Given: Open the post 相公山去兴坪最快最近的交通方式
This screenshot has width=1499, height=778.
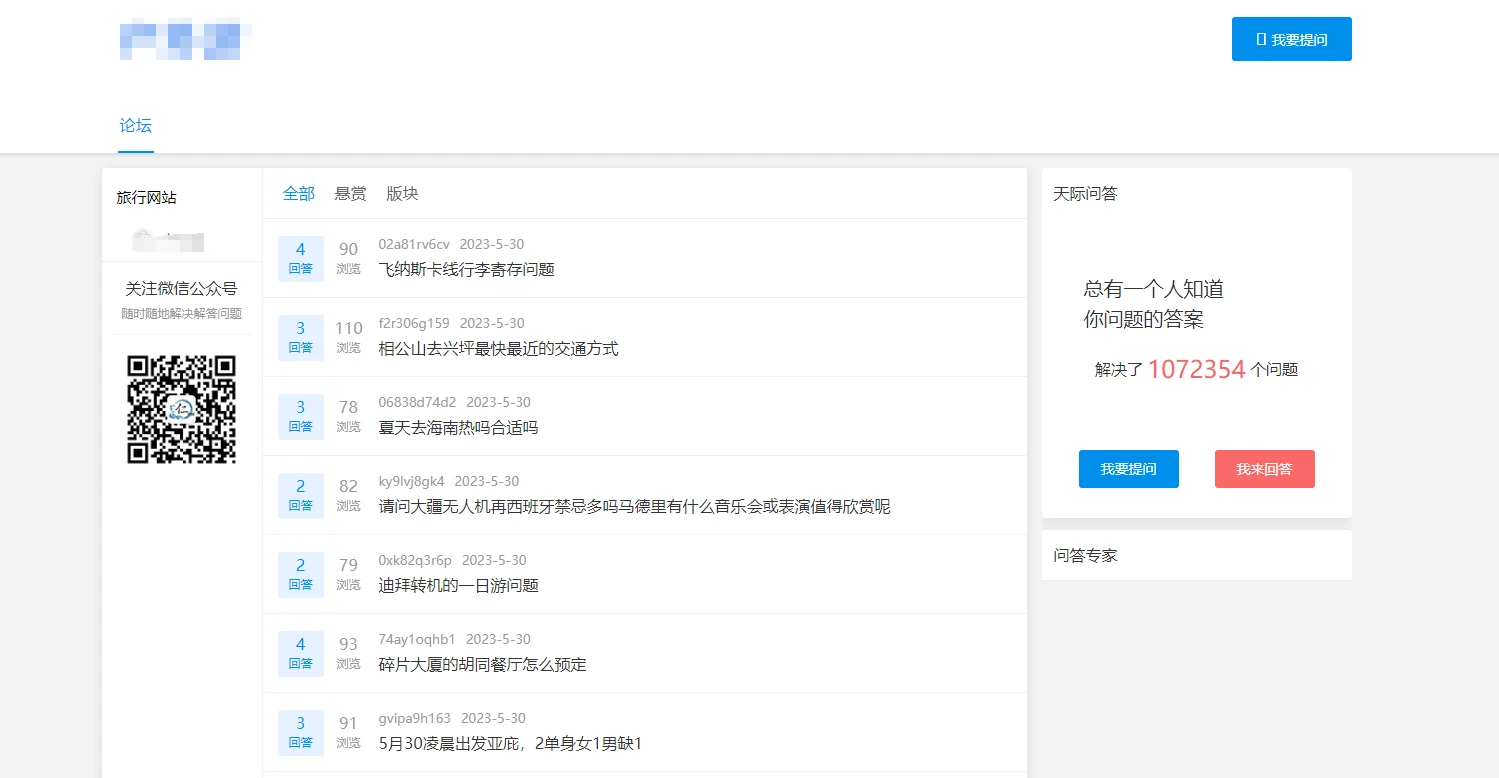Looking at the screenshot, I should click(x=498, y=348).
